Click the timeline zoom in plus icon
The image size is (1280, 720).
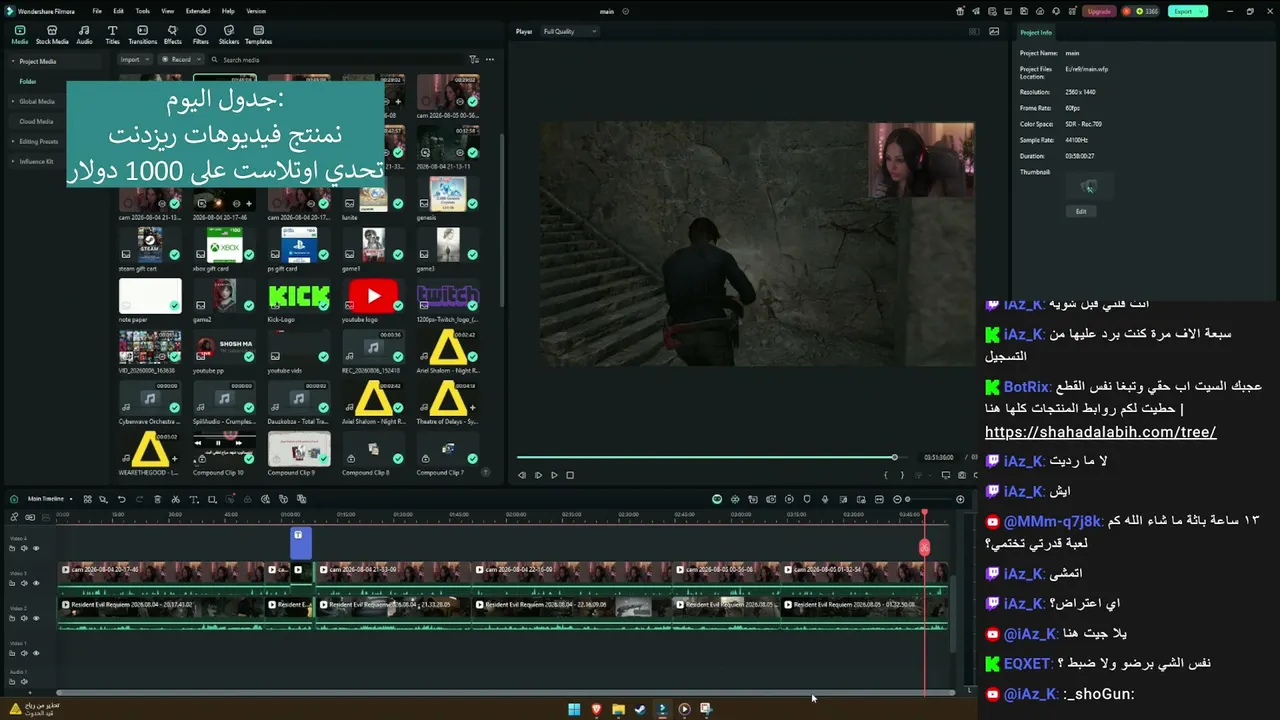(x=961, y=499)
